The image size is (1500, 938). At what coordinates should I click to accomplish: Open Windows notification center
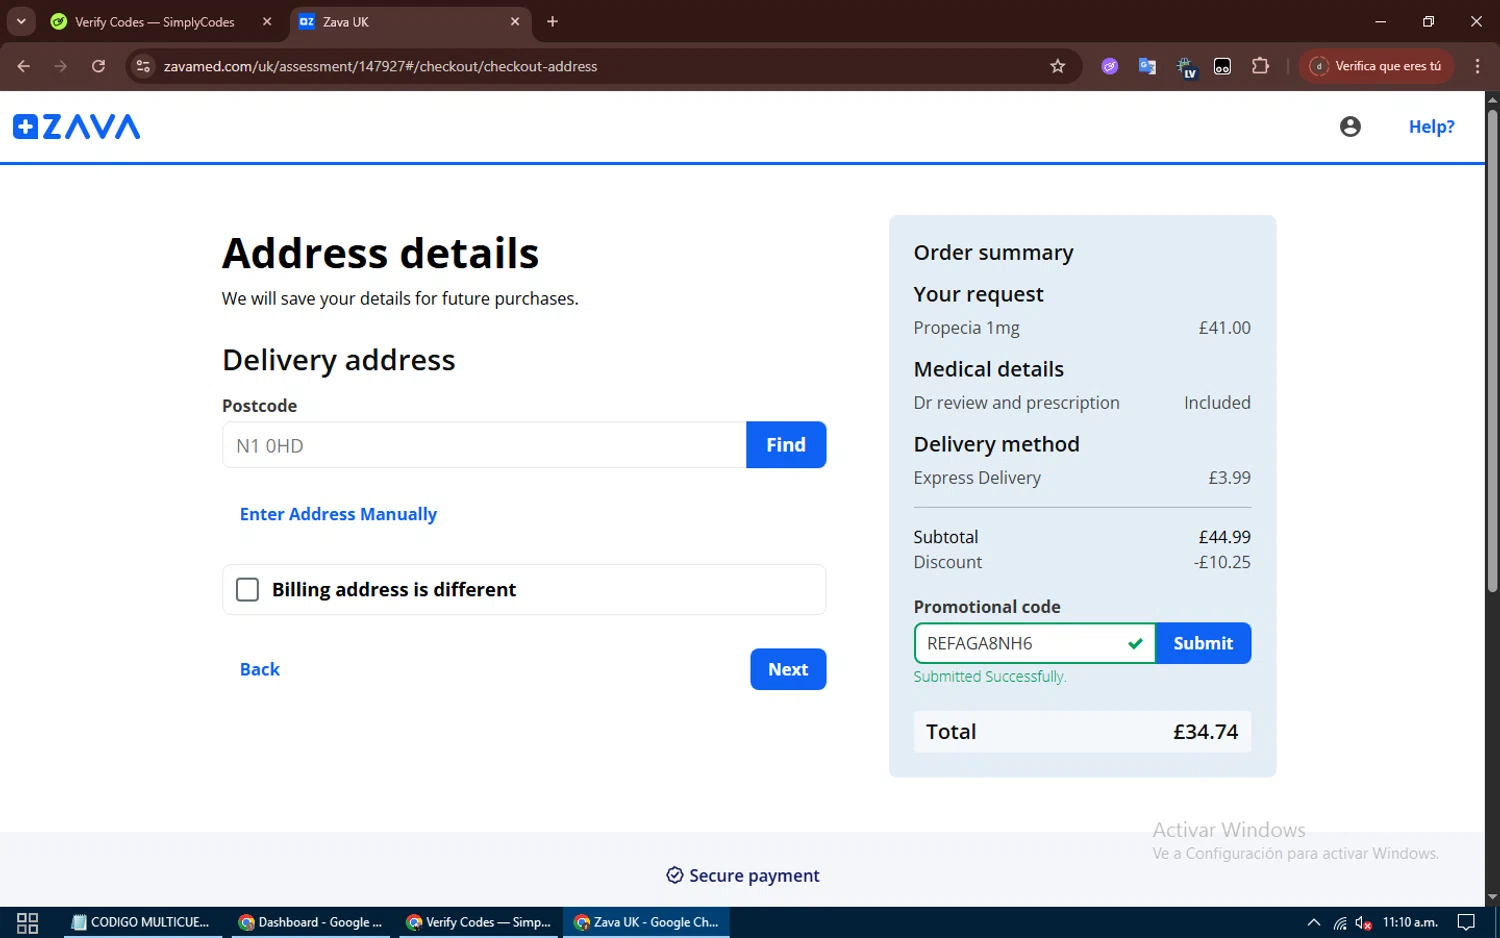tap(1466, 922)
